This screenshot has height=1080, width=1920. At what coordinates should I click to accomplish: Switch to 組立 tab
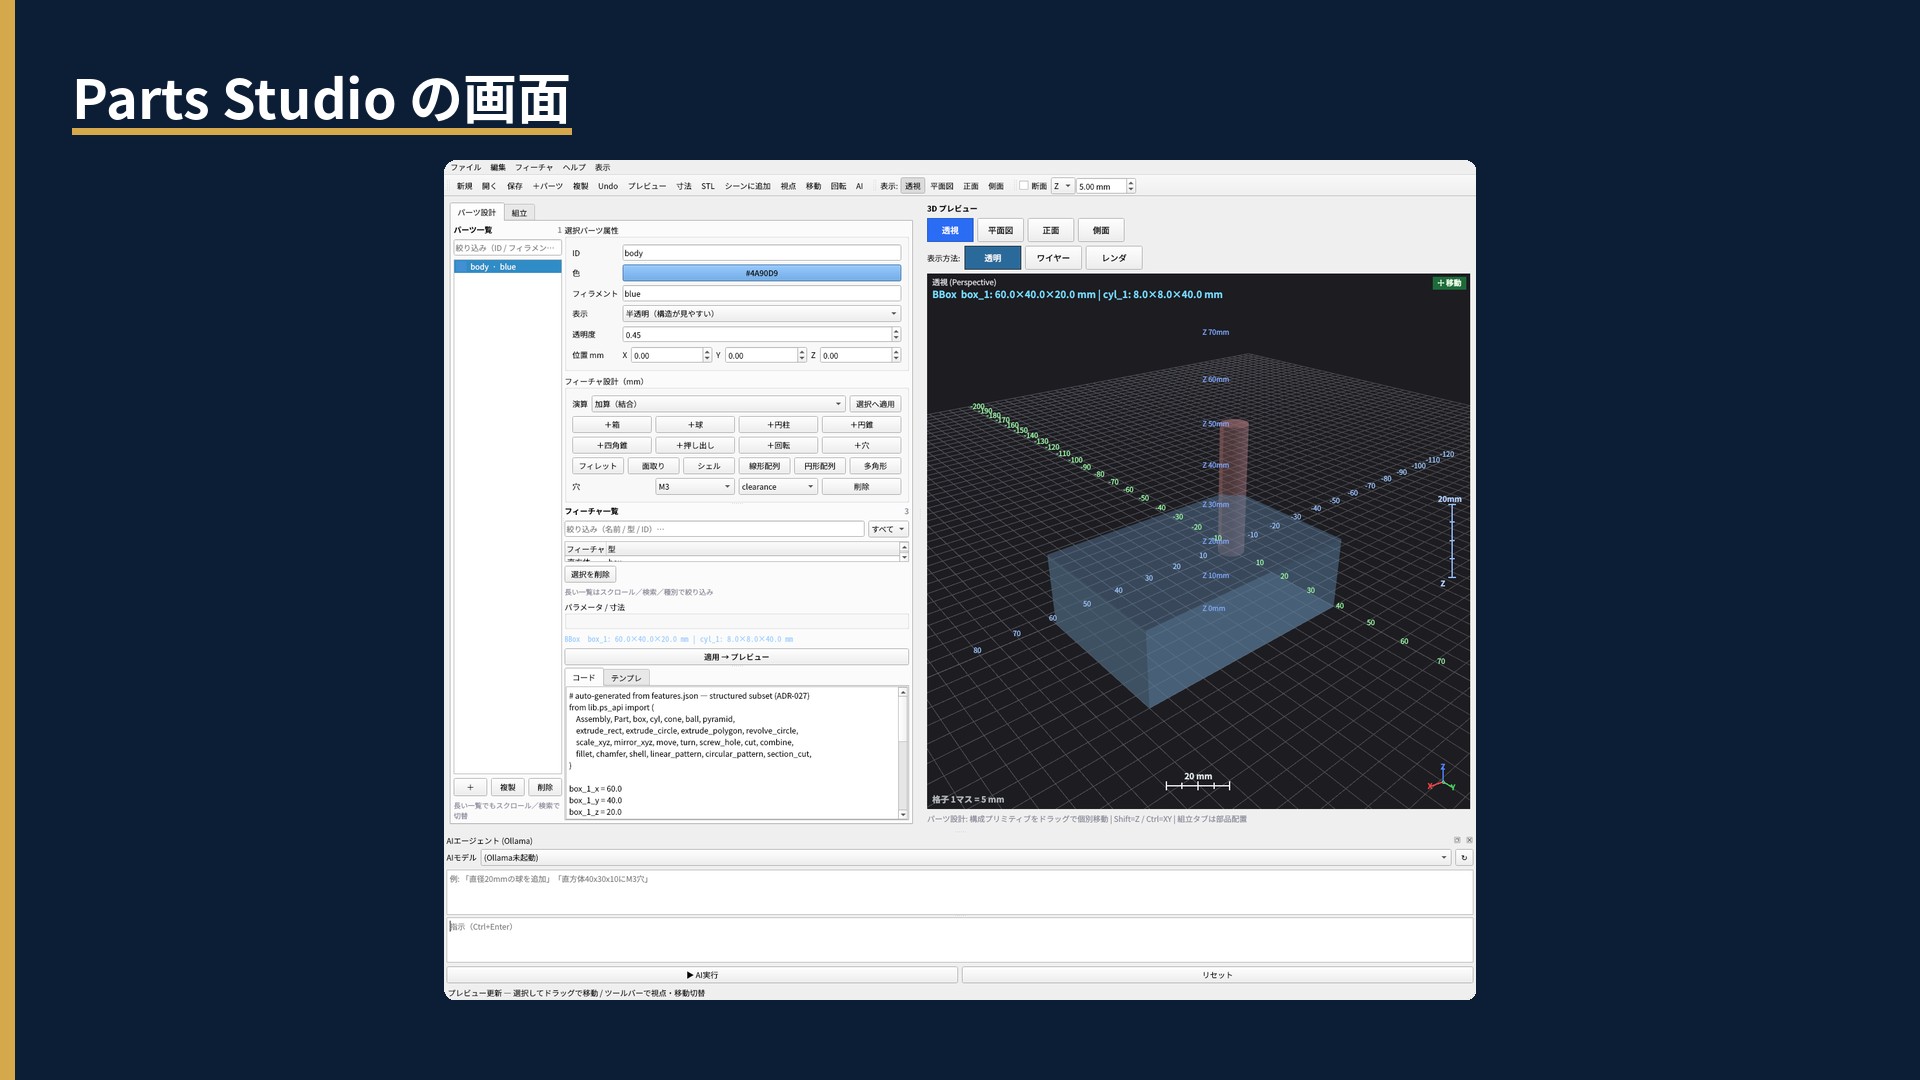coord(519,213)
